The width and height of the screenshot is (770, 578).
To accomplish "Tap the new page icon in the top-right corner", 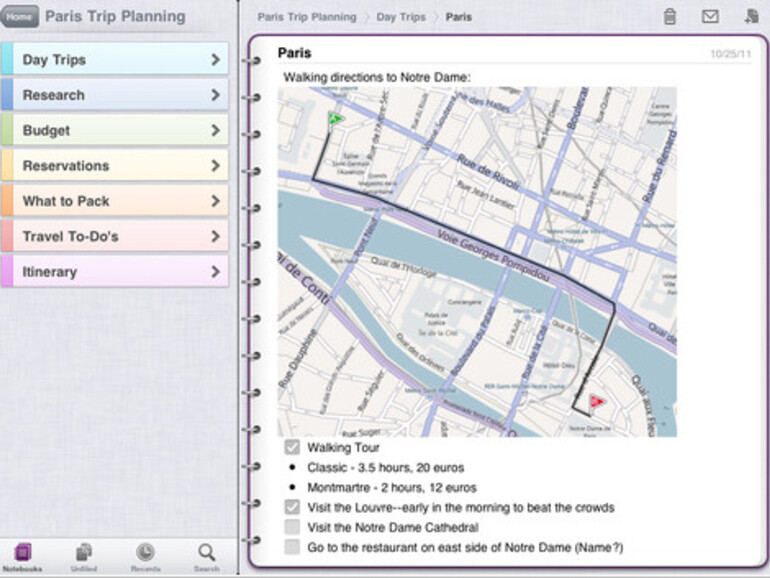I will (x=751, y=16).
